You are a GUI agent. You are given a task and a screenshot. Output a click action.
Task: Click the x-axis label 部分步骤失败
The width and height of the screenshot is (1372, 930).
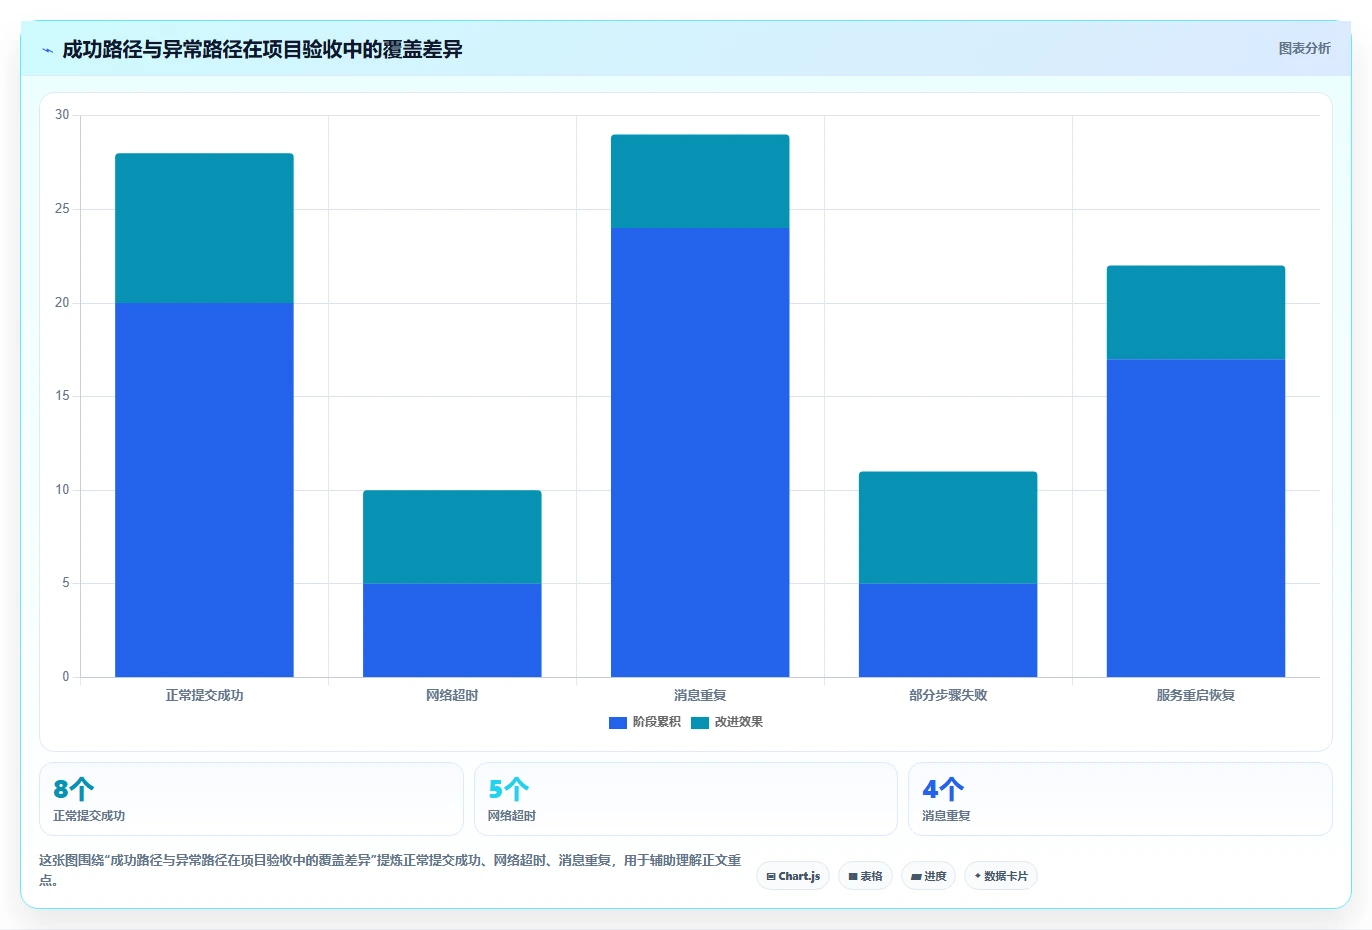coord(948,695)
